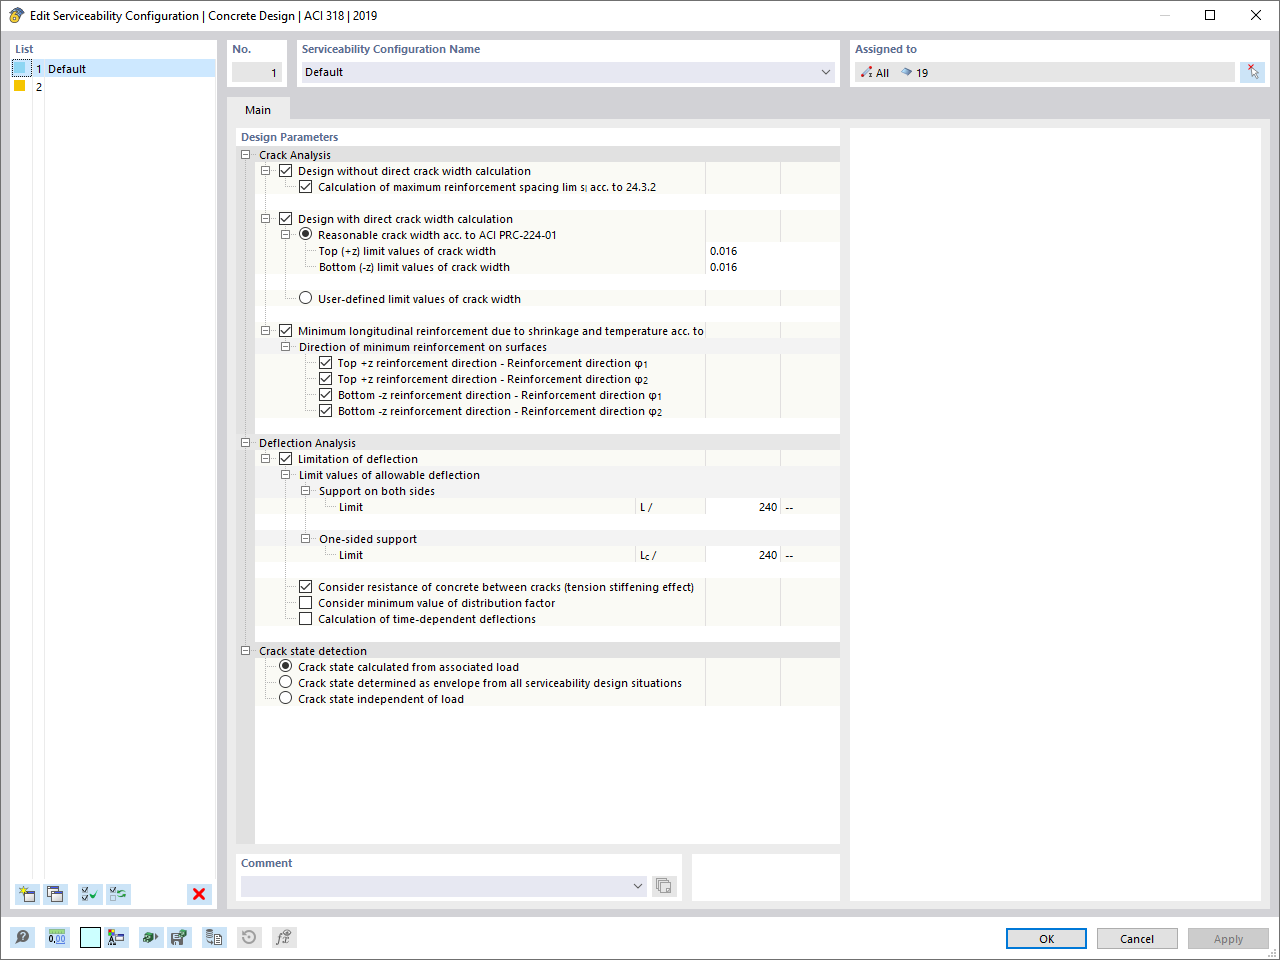This screenshot has width=1280, height=960.
Task: Disable Design without direct crack width calculation
Action: tap(286, 170)
